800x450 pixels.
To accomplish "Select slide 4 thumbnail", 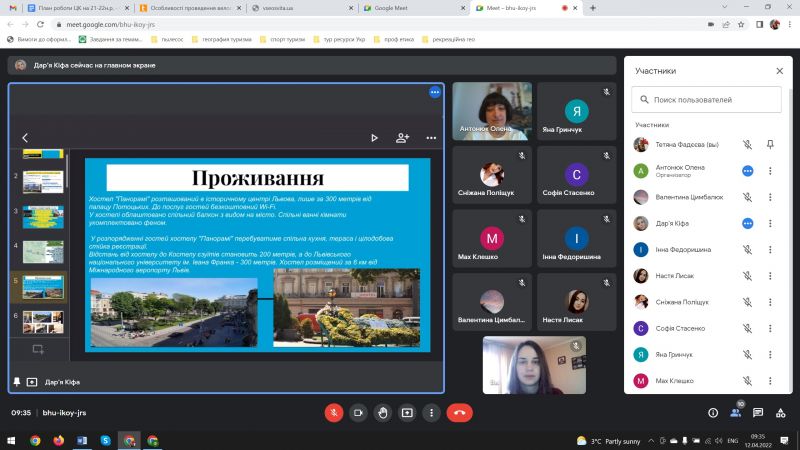I will [43, 252].
